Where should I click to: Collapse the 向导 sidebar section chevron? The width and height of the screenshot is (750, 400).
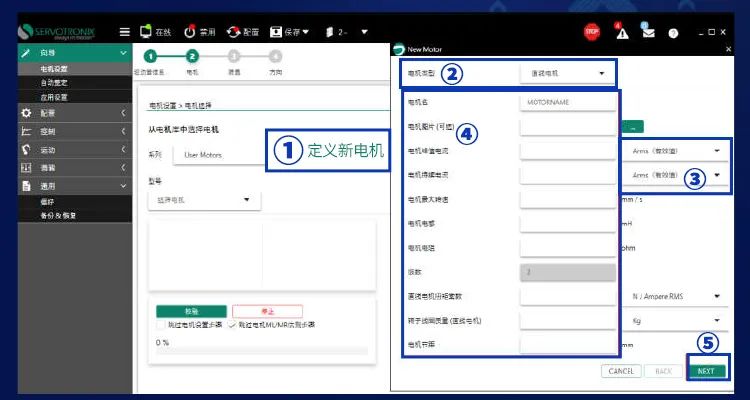[123, 53]
